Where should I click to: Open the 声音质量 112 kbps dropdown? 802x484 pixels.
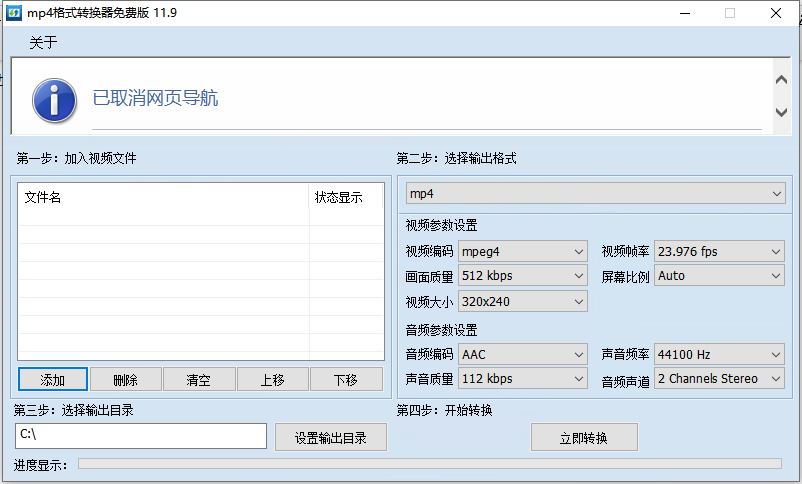point(523,379)
